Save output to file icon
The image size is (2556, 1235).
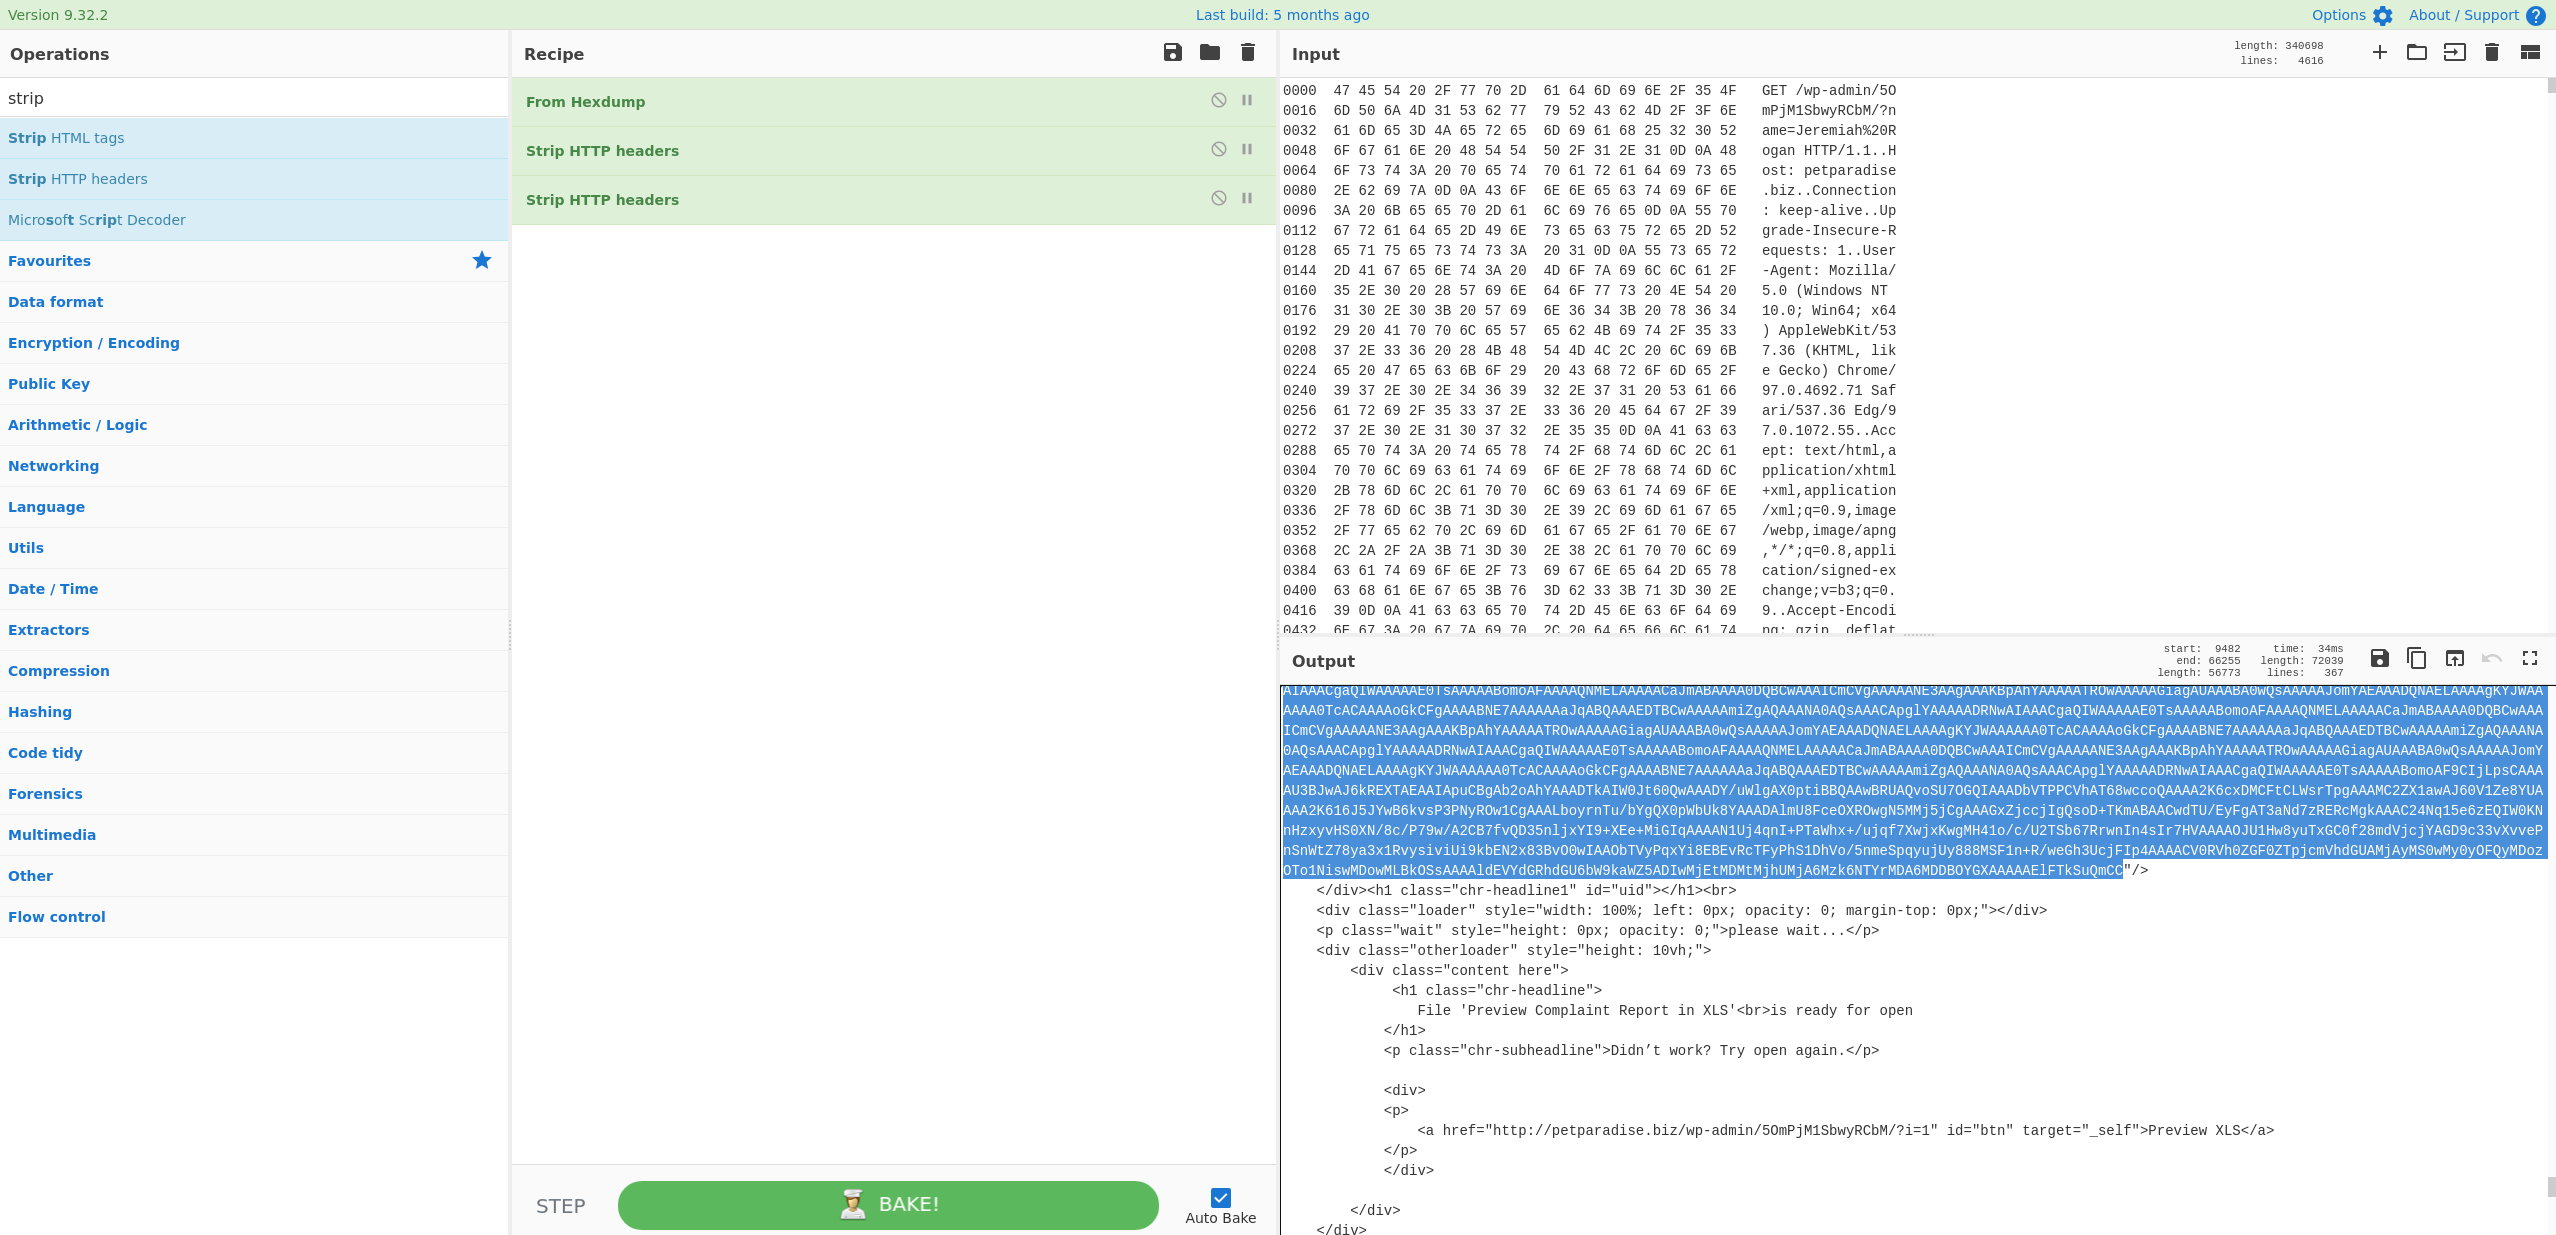click(x=2380, y=658)
